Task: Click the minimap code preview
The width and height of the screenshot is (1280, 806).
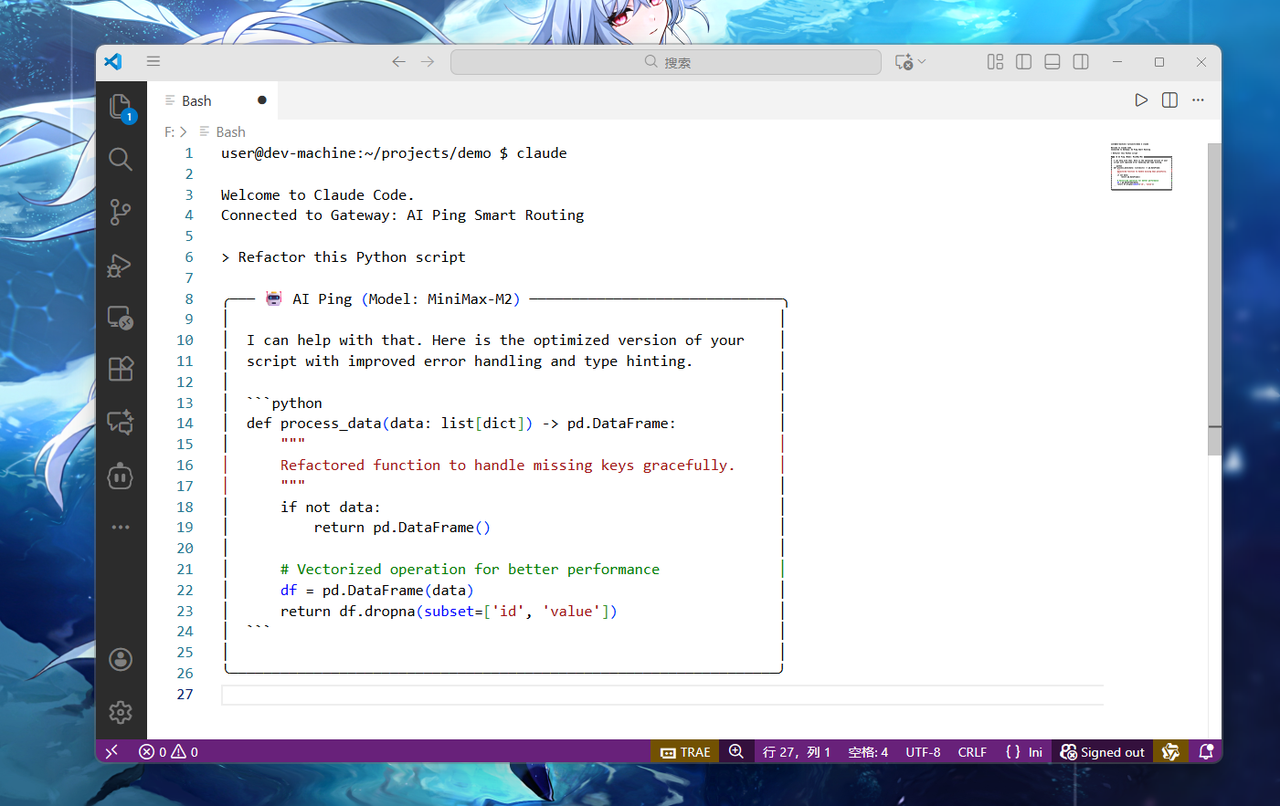Action: coord(1141,167)
